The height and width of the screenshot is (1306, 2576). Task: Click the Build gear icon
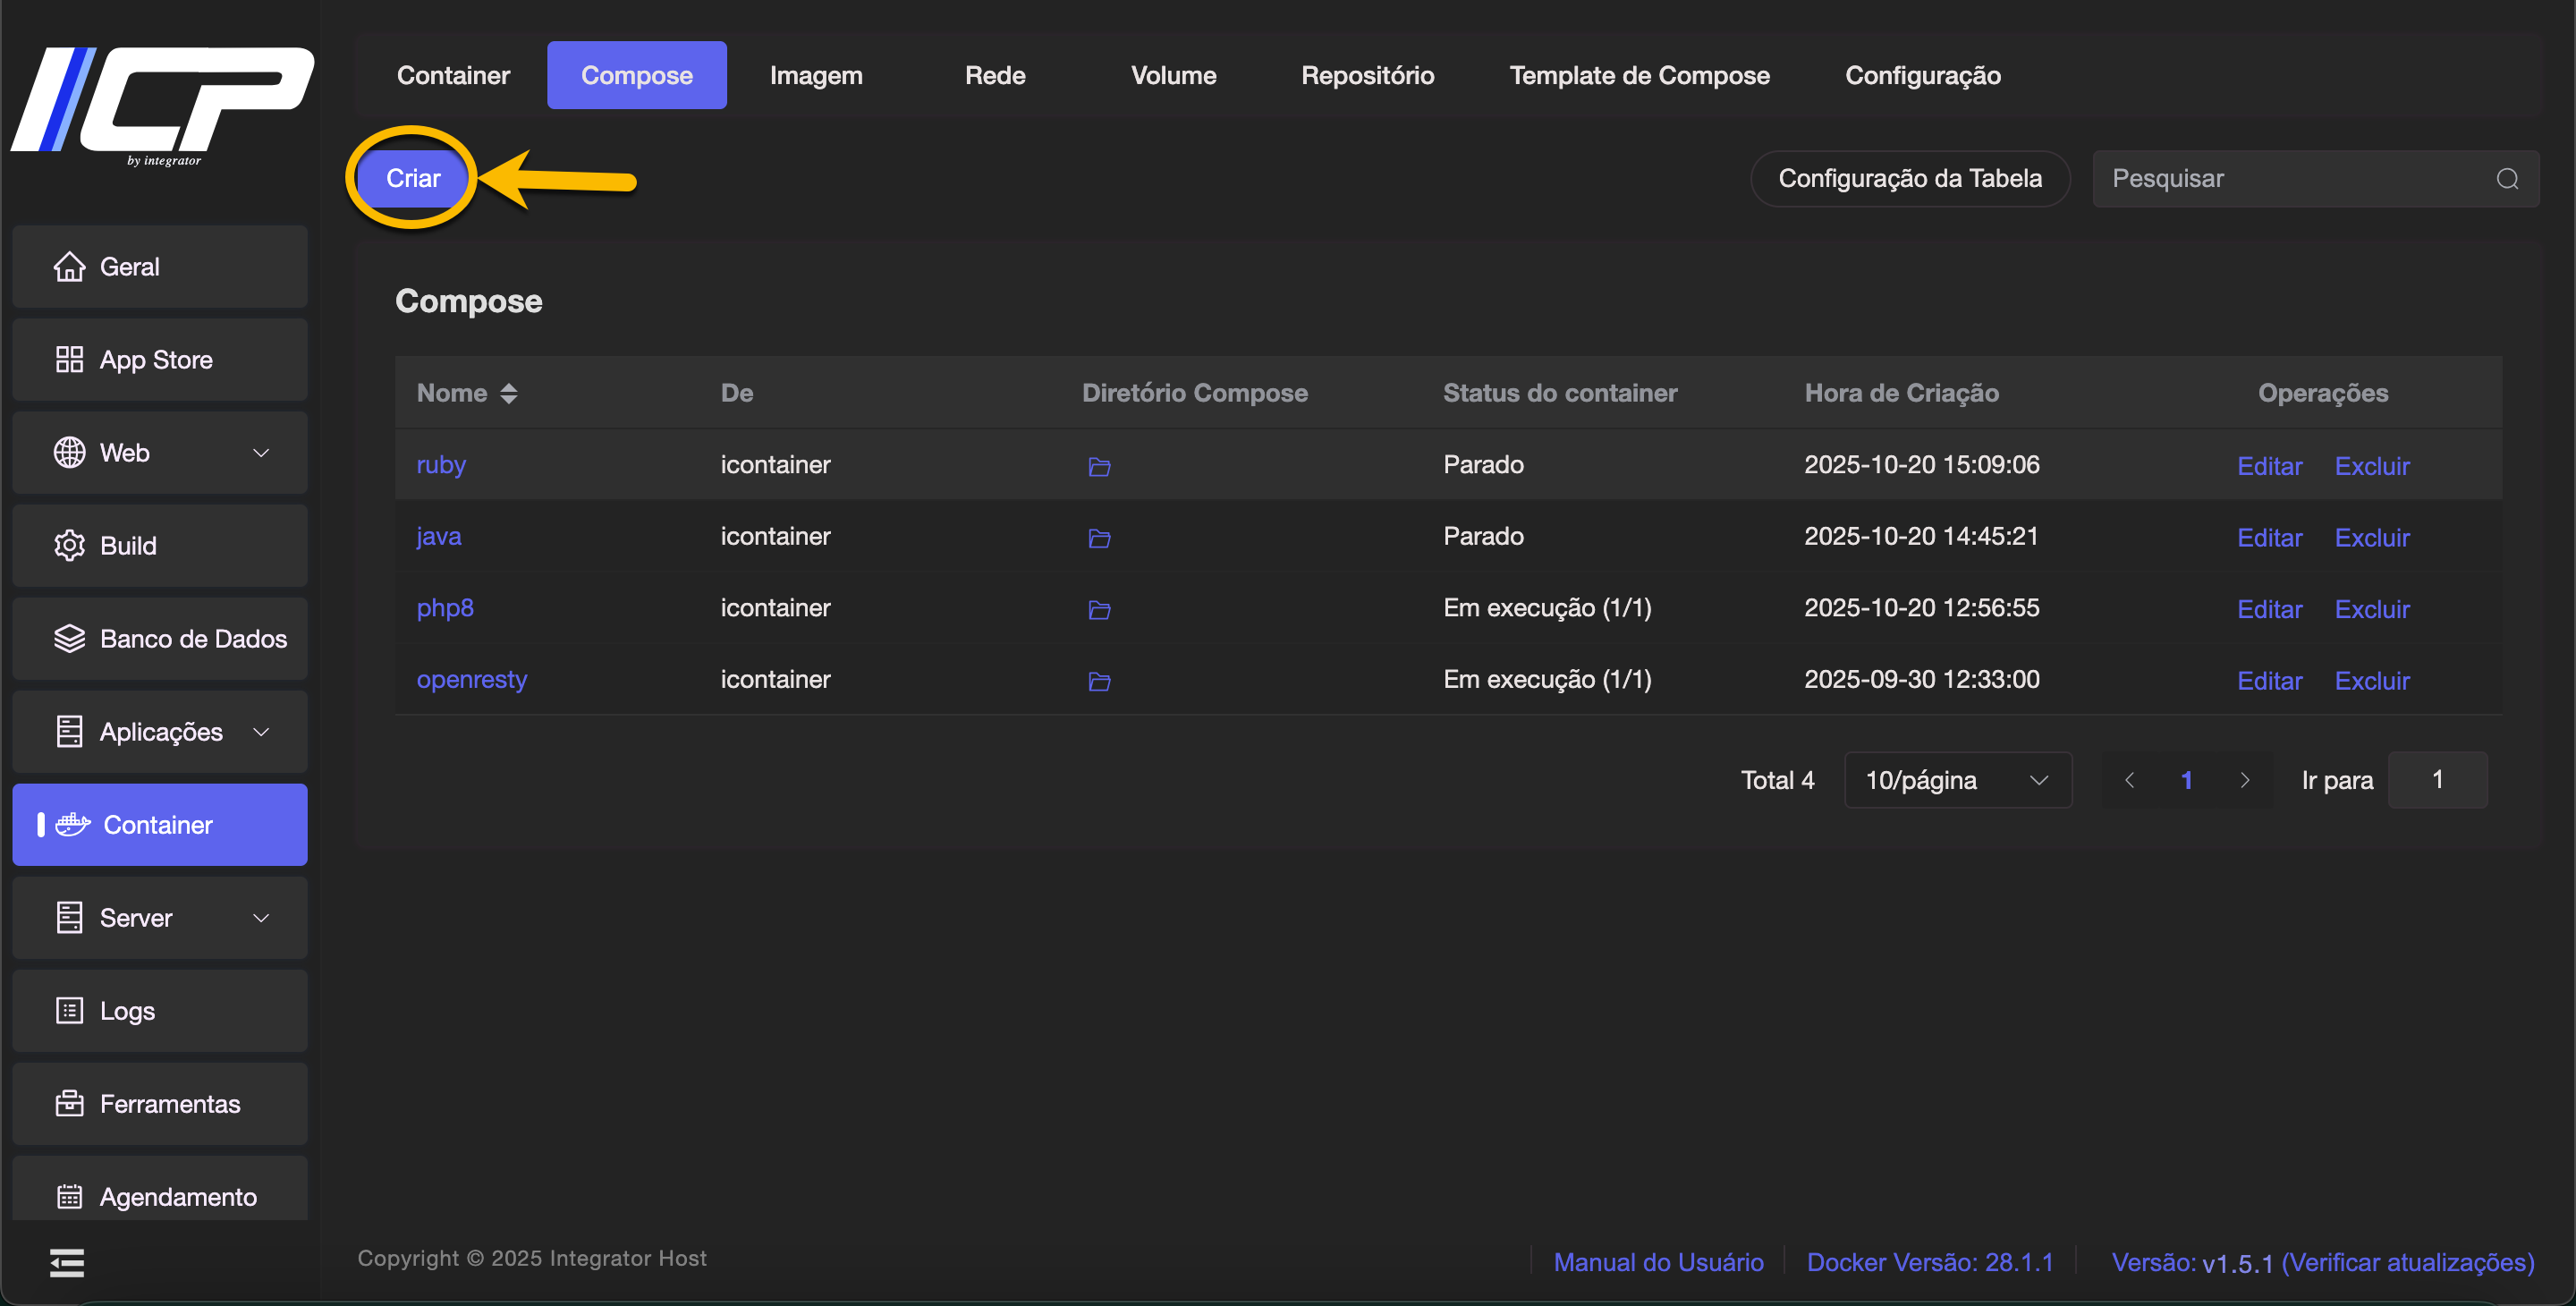[69, 545]
